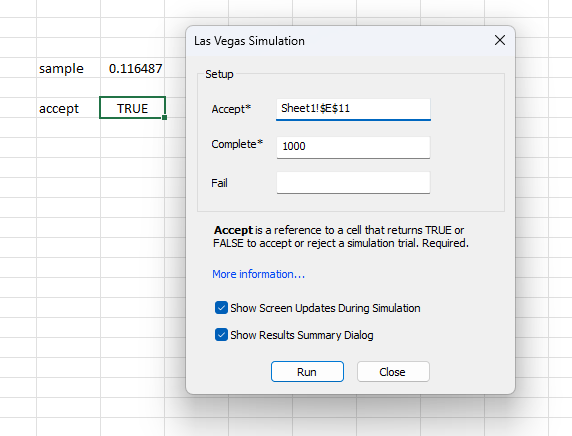
Task: Open the More information link
Action: pos(258,274)
